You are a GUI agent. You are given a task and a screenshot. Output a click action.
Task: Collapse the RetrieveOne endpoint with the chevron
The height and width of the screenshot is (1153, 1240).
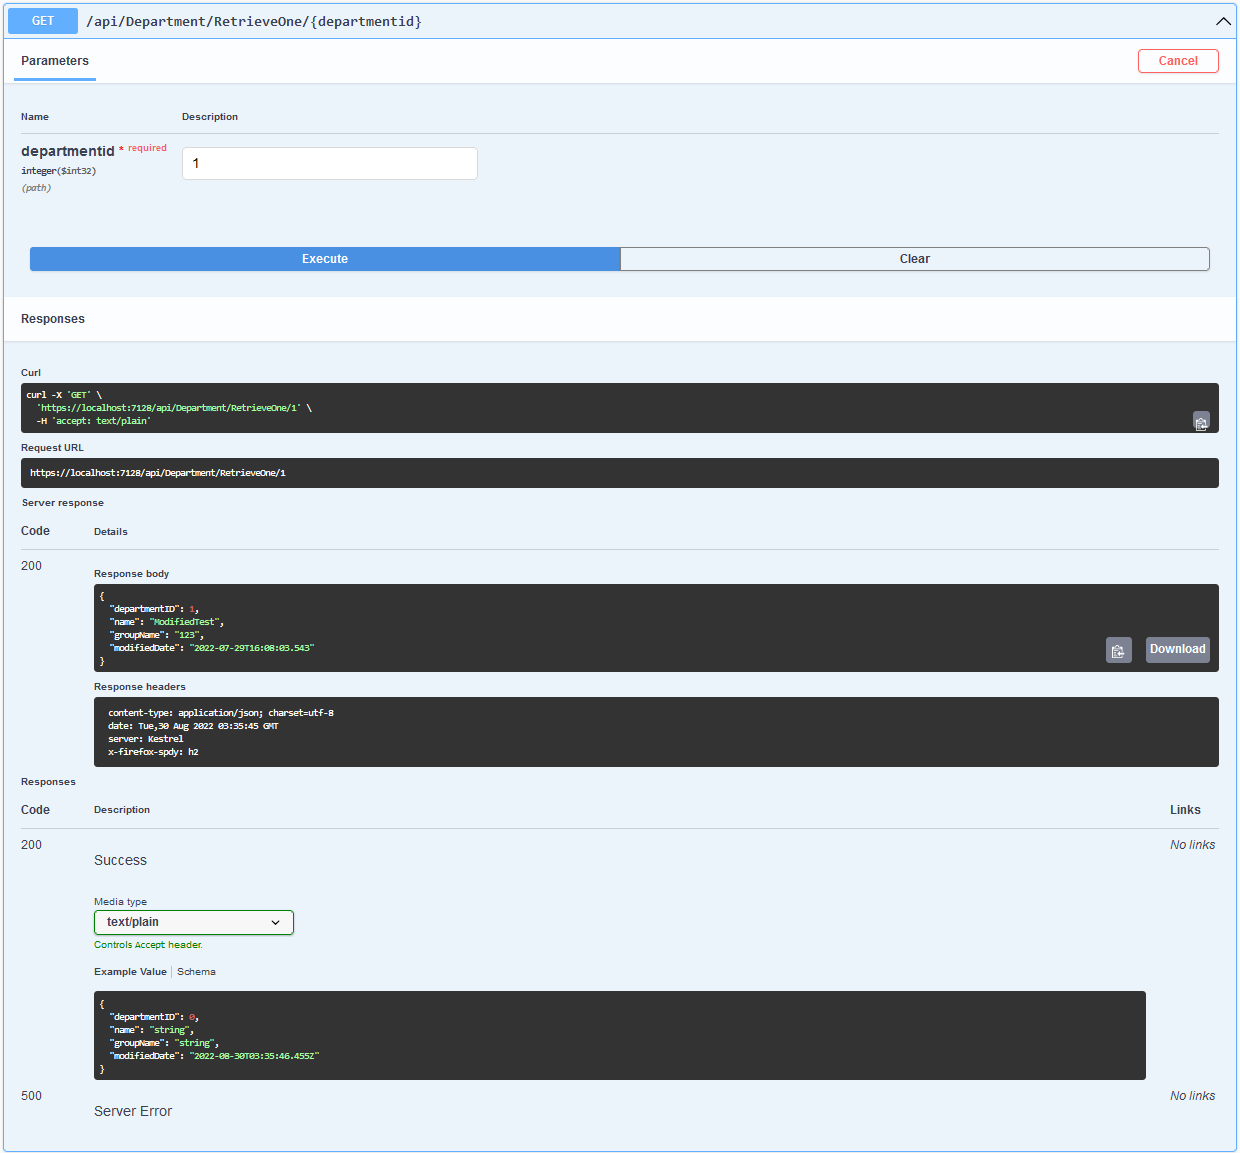click(1223, 21)
